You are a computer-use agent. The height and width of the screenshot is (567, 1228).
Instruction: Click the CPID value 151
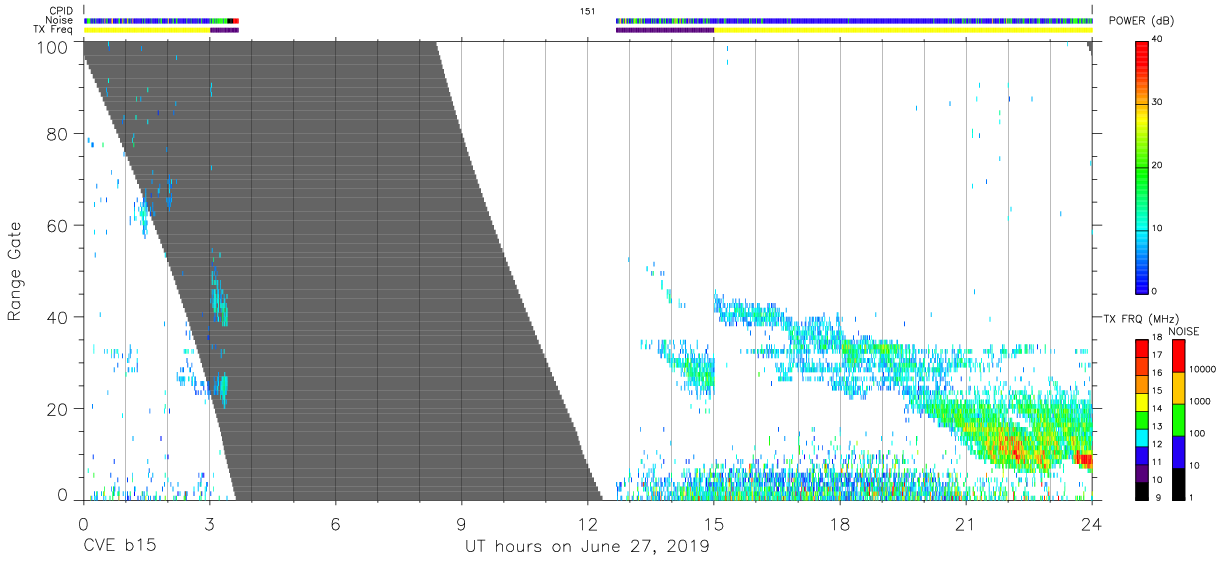click(x=587, y=11)
